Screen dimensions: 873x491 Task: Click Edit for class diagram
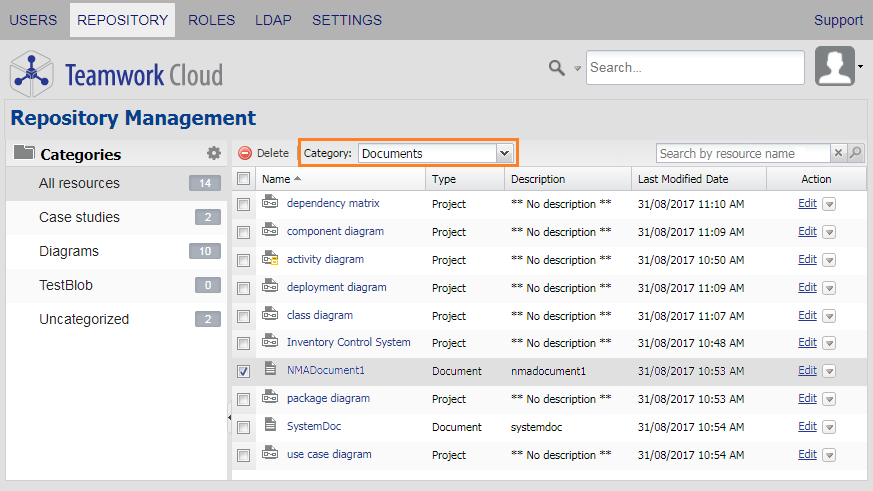click(807, 315)
